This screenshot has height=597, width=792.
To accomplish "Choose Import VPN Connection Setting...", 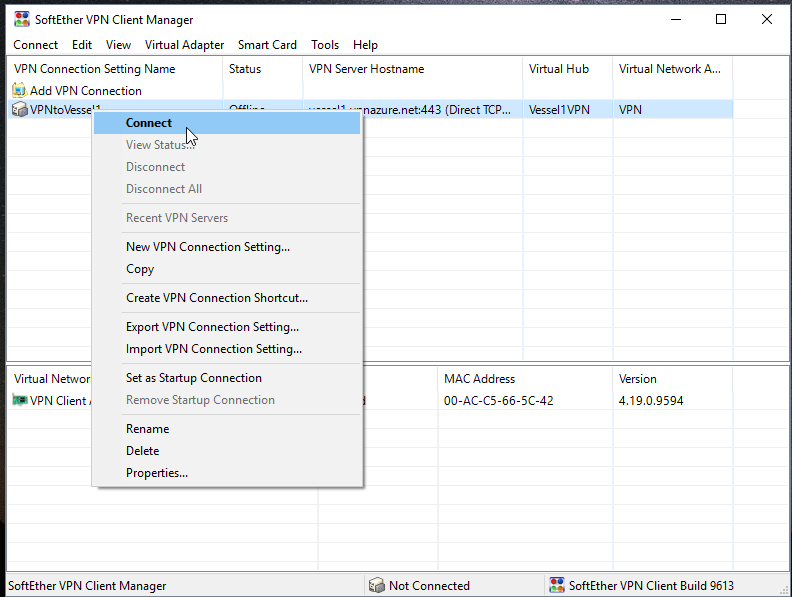I will 227,349.
